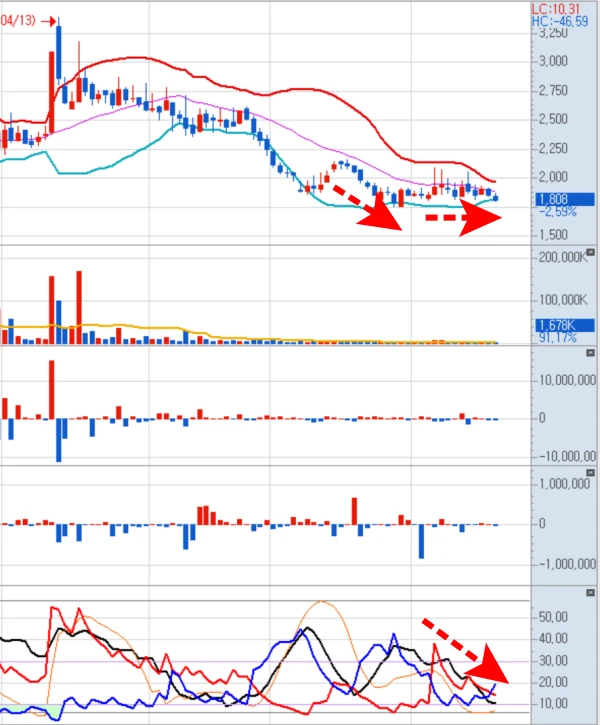The width and height of the screenshot is (600, 725).
Task: Click the 40,00 oscillator axis label
Action: coord(553,639)
